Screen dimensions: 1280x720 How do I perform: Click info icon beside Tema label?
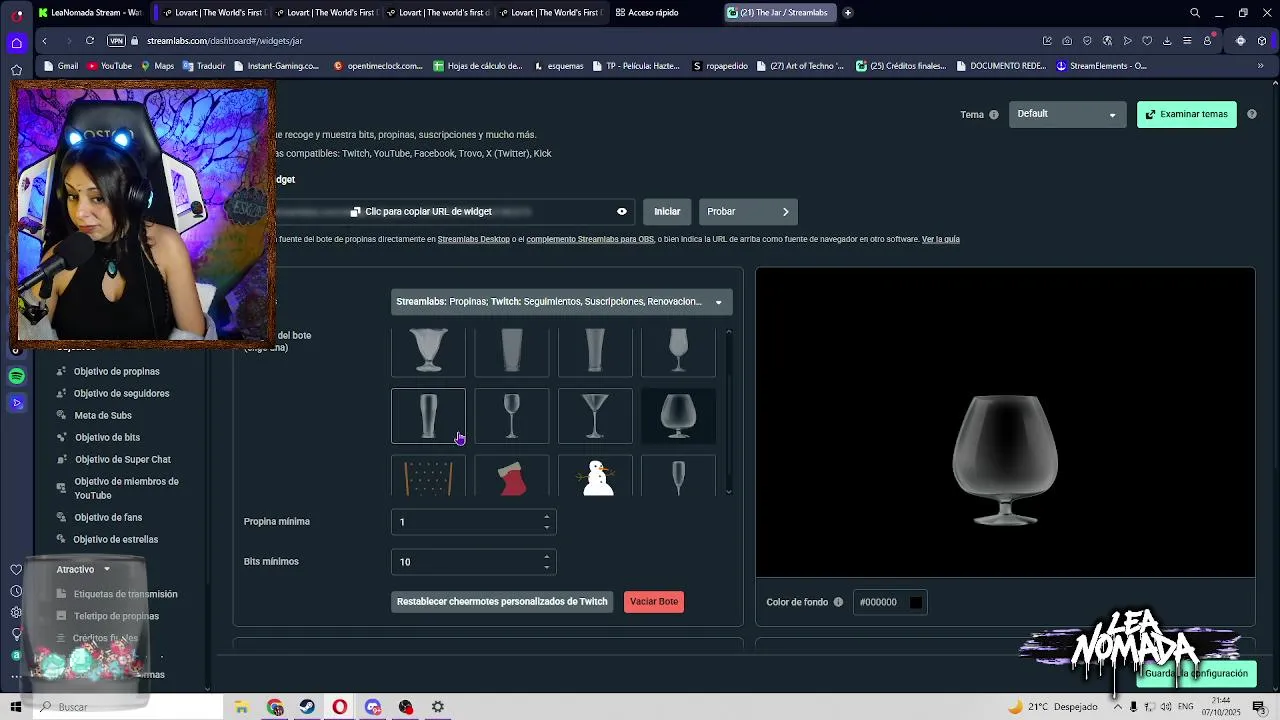point(993,115)
